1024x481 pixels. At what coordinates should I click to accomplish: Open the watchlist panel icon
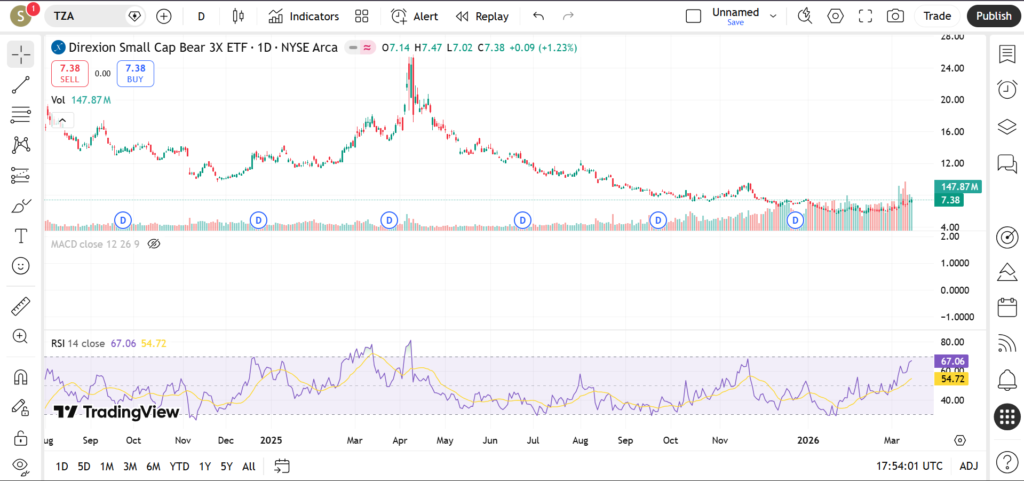pyautogui.click(x=1007, y=53)
